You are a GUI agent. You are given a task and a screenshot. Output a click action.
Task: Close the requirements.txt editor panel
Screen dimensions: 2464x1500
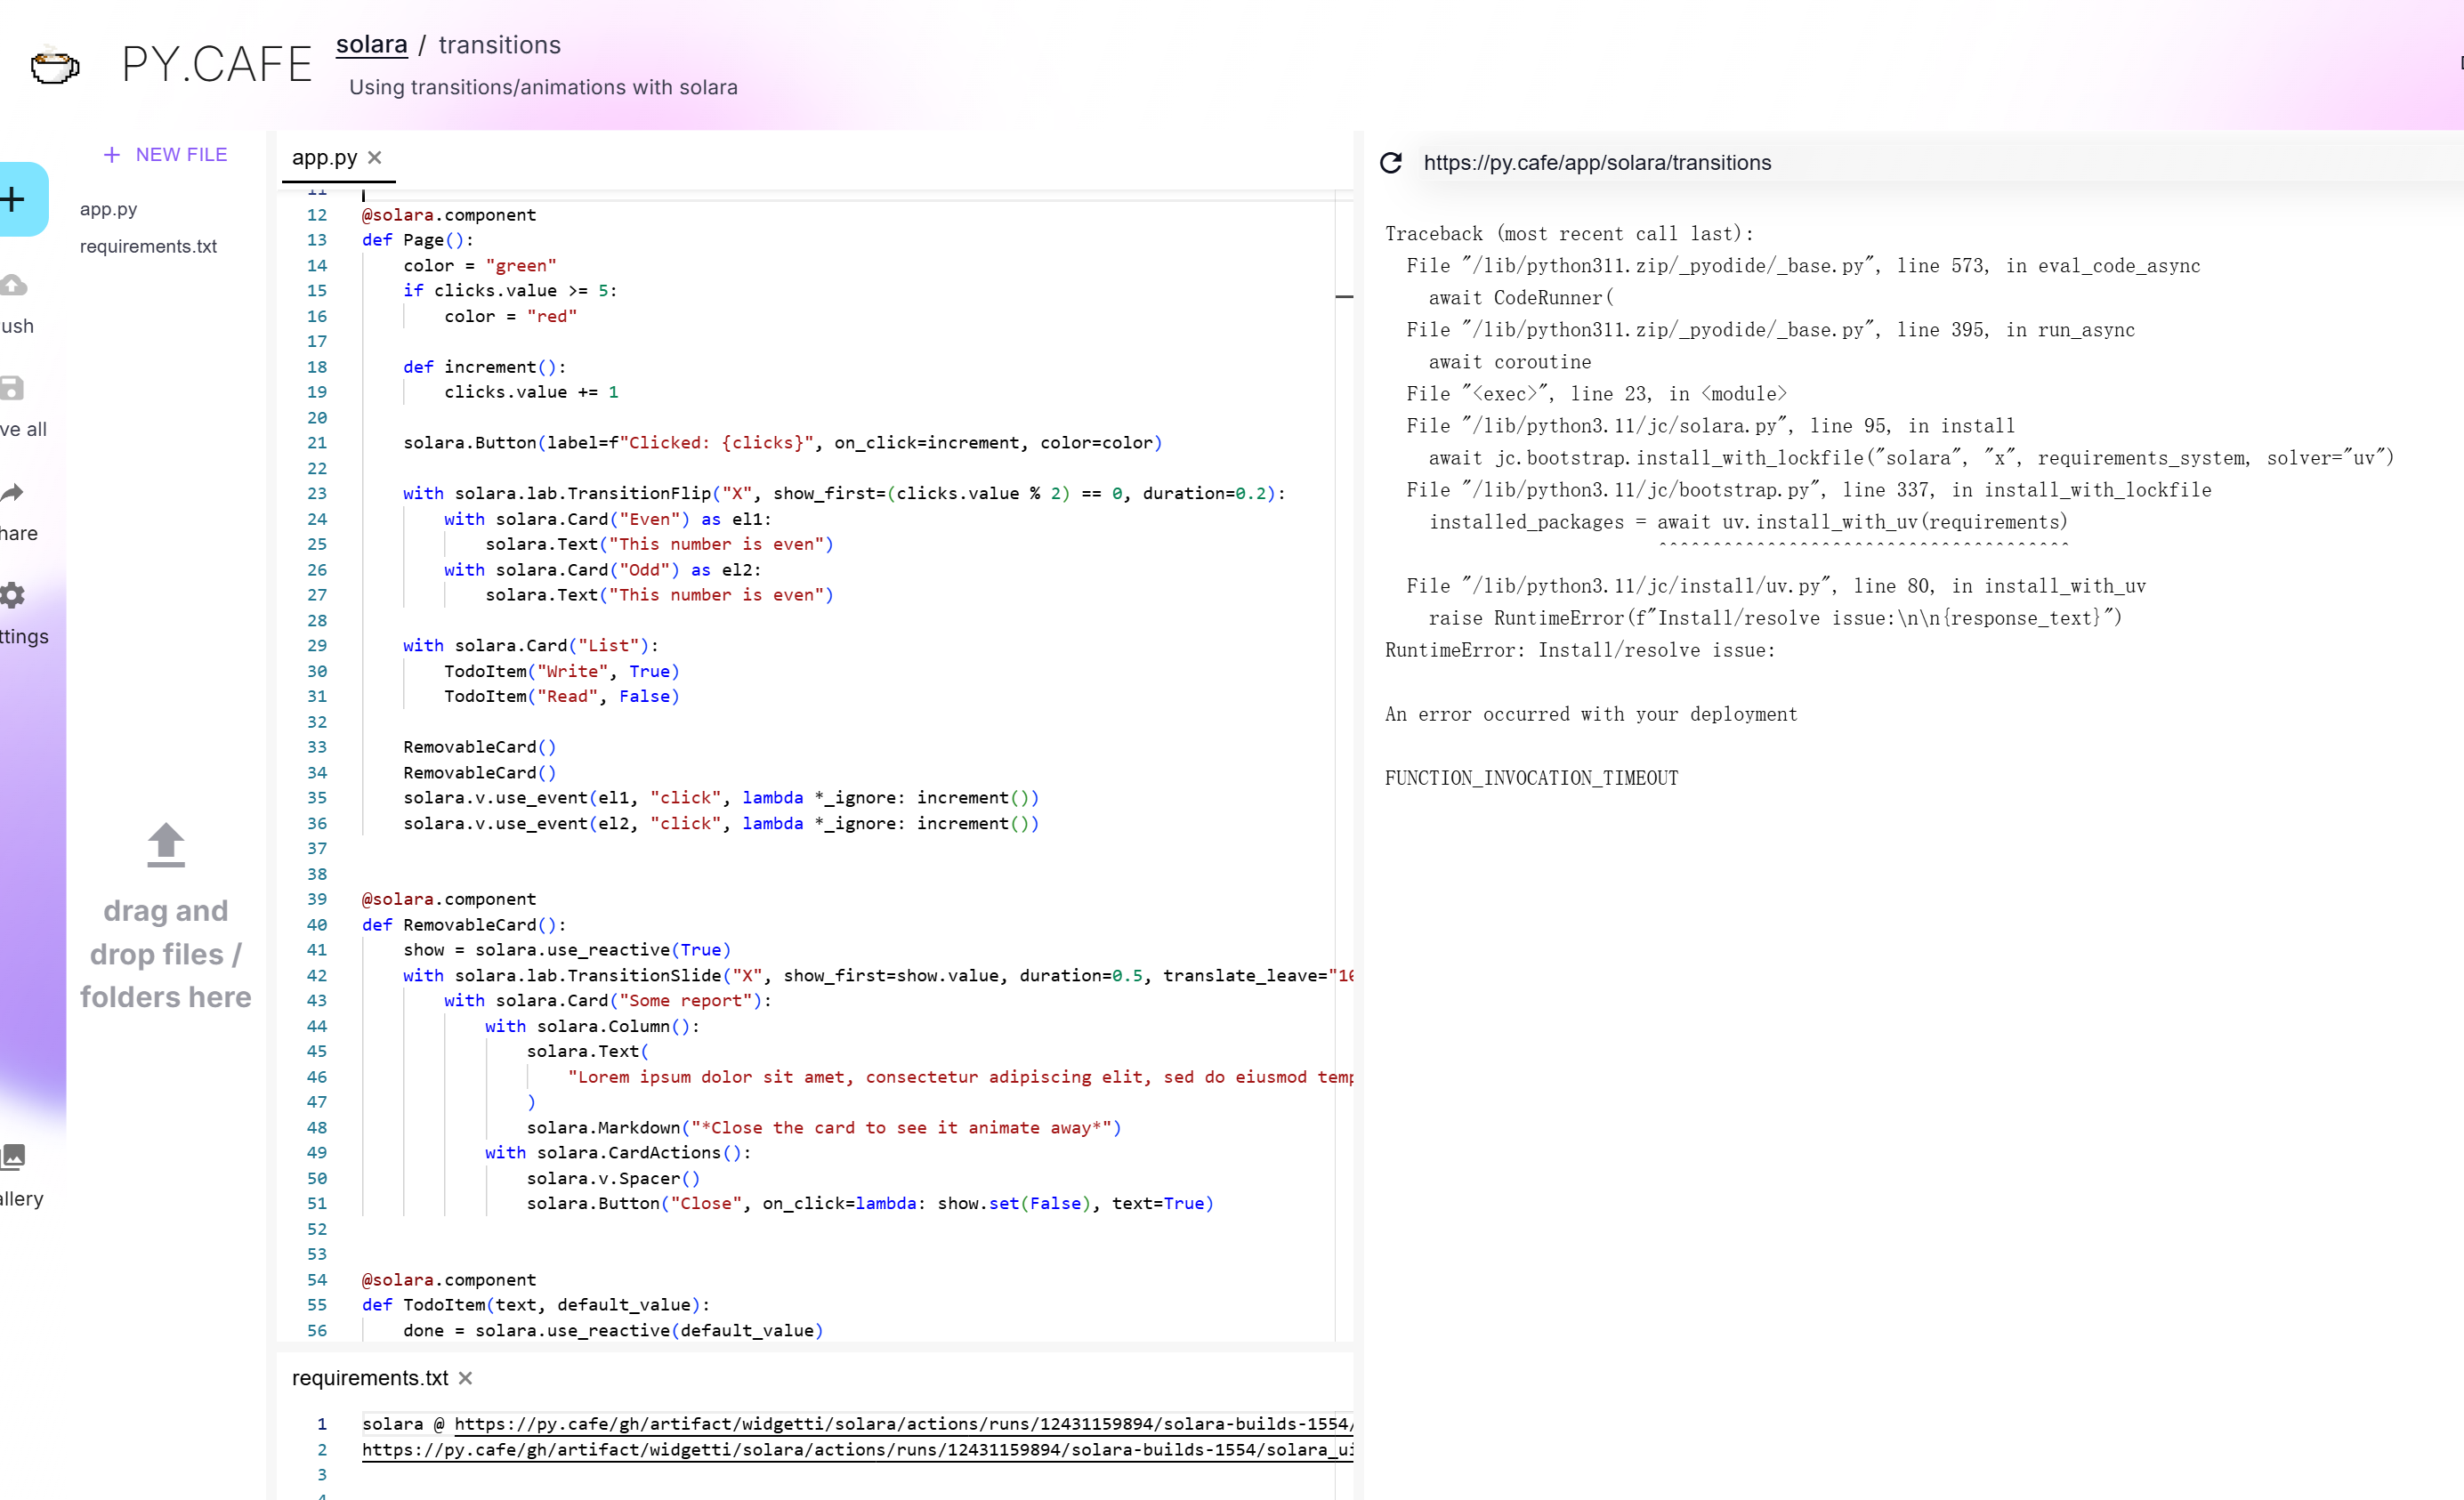pos(465,1379)
